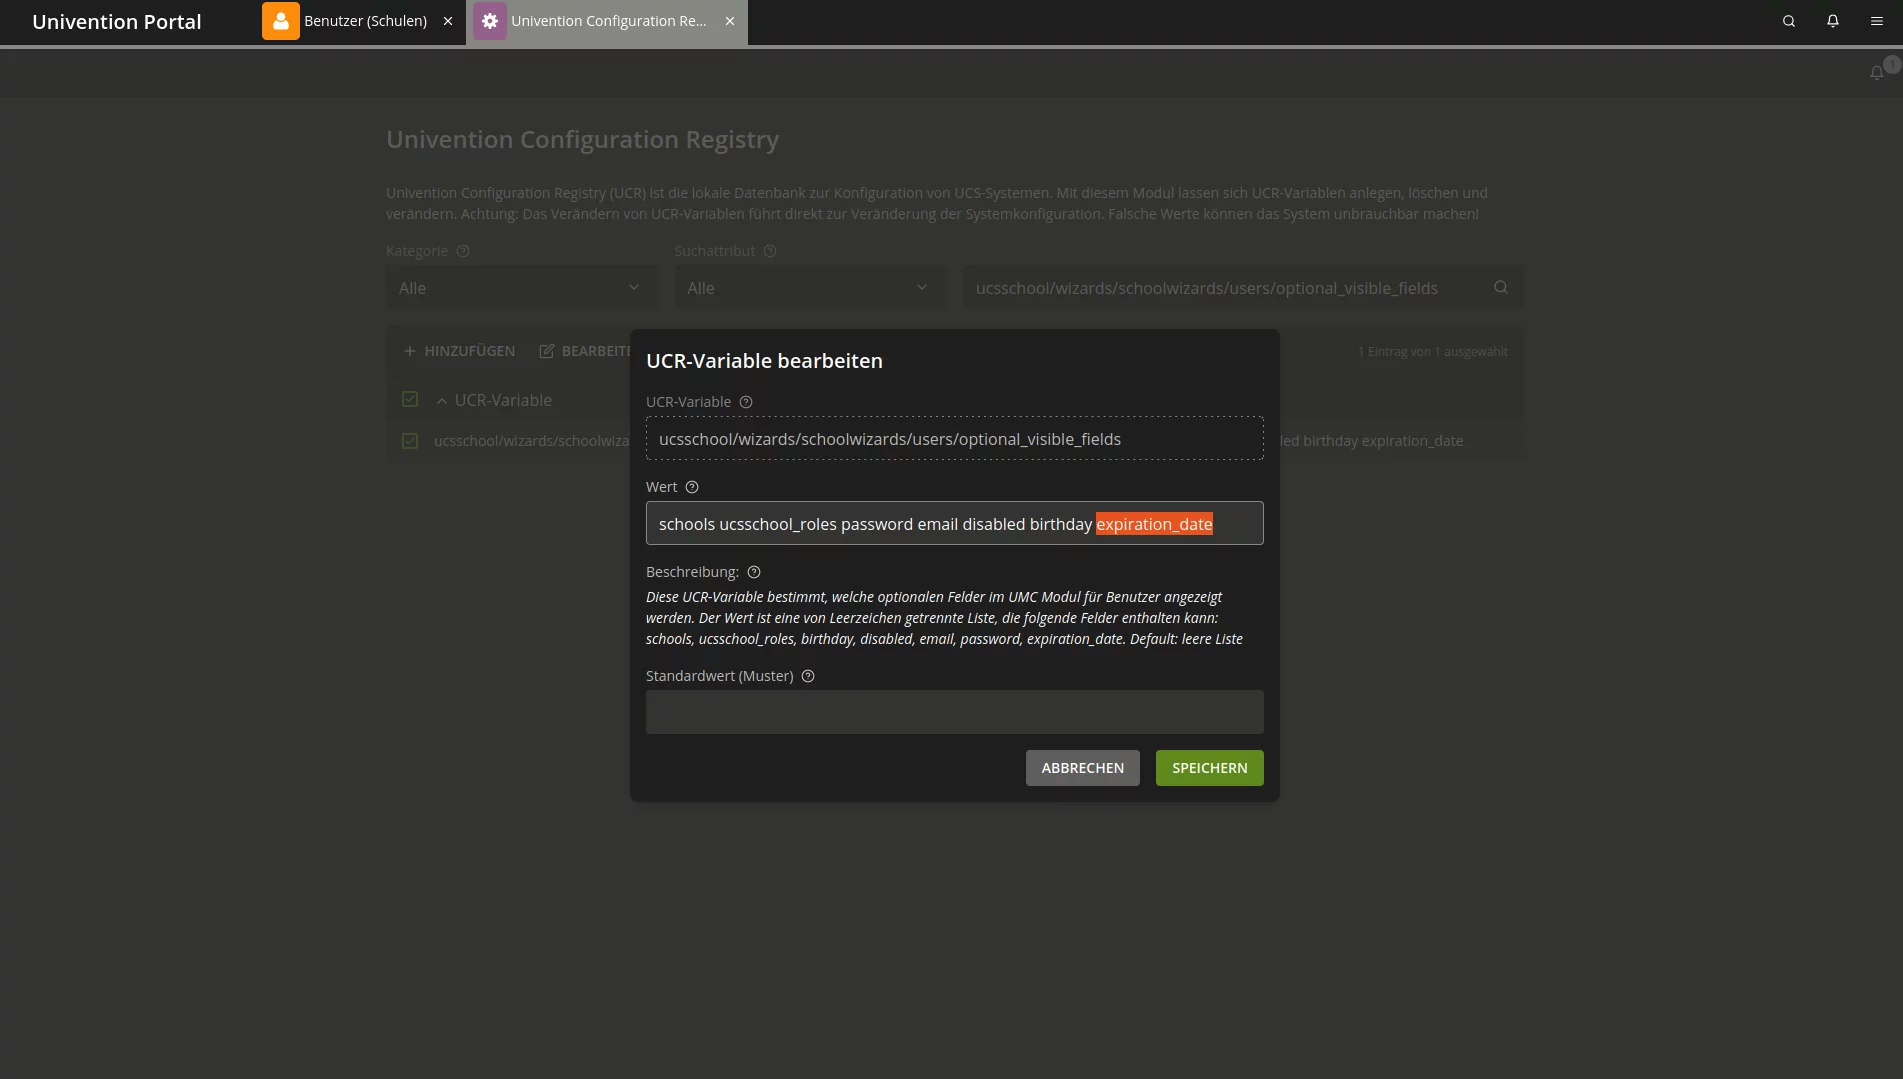The height and width of the screenshot is (1079, 1903).
Task: Show help for Kategorie filter
Action: point(463,251)
